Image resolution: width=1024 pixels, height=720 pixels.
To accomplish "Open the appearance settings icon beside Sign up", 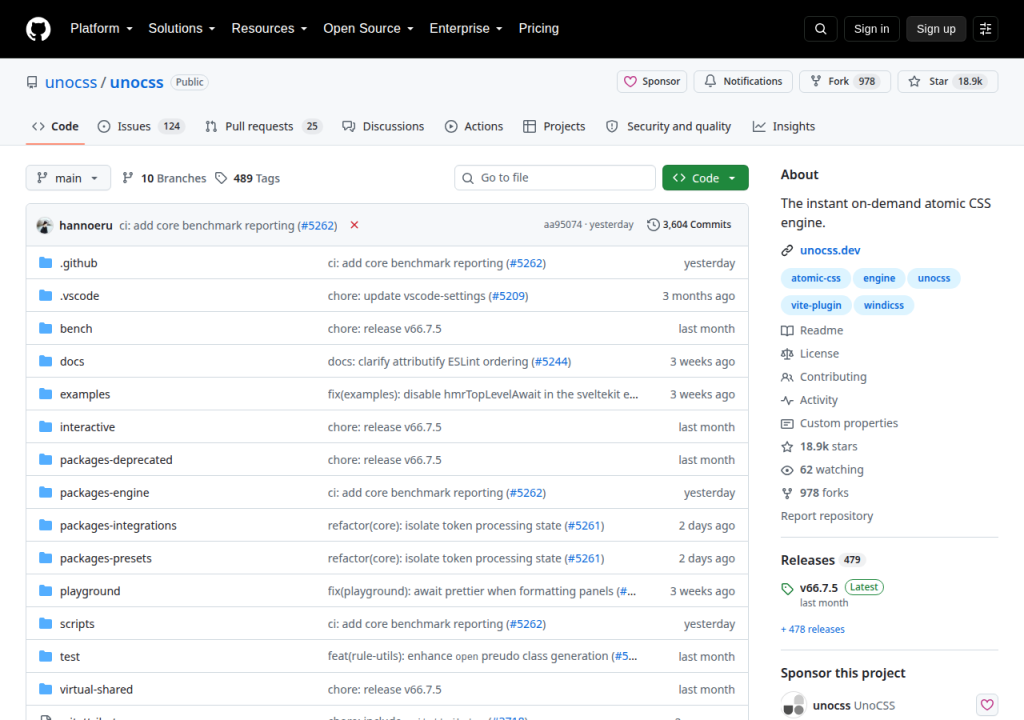I will [985, 29].
